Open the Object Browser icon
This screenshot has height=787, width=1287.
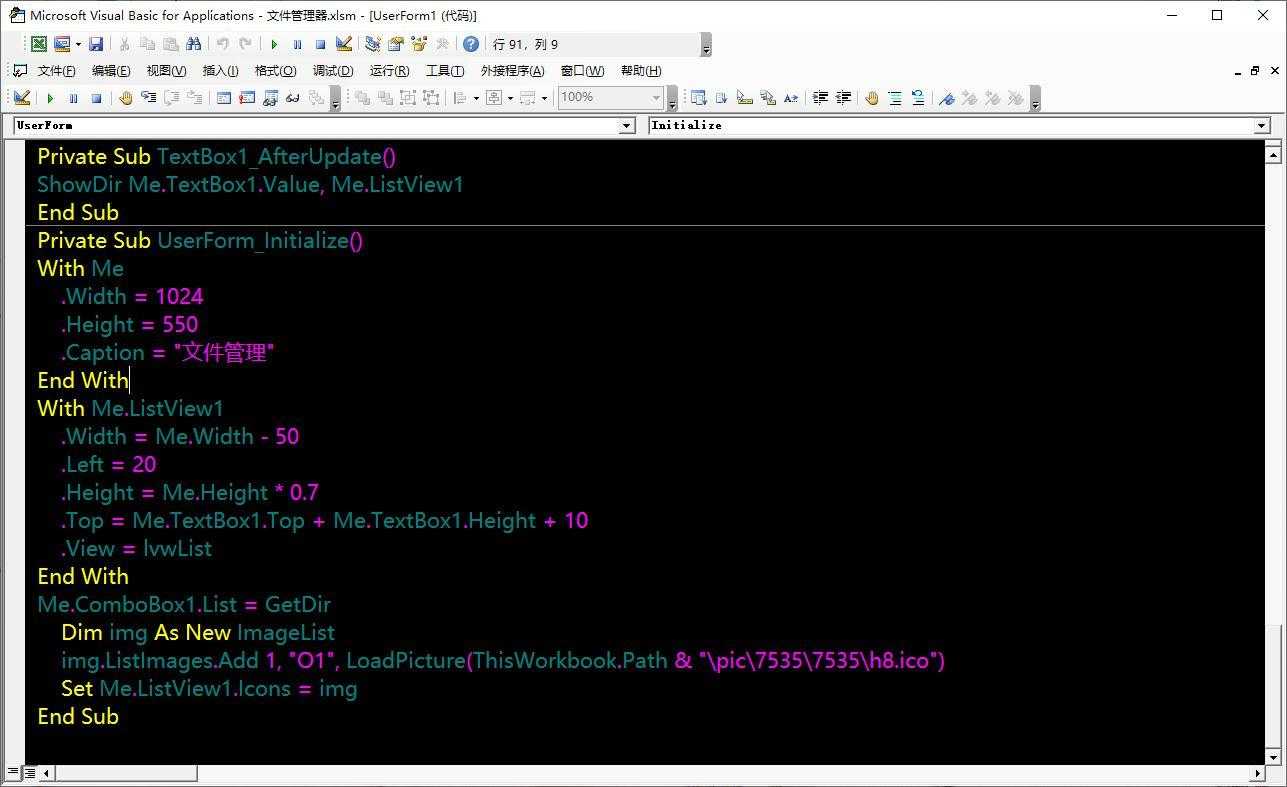pos(419,44)
